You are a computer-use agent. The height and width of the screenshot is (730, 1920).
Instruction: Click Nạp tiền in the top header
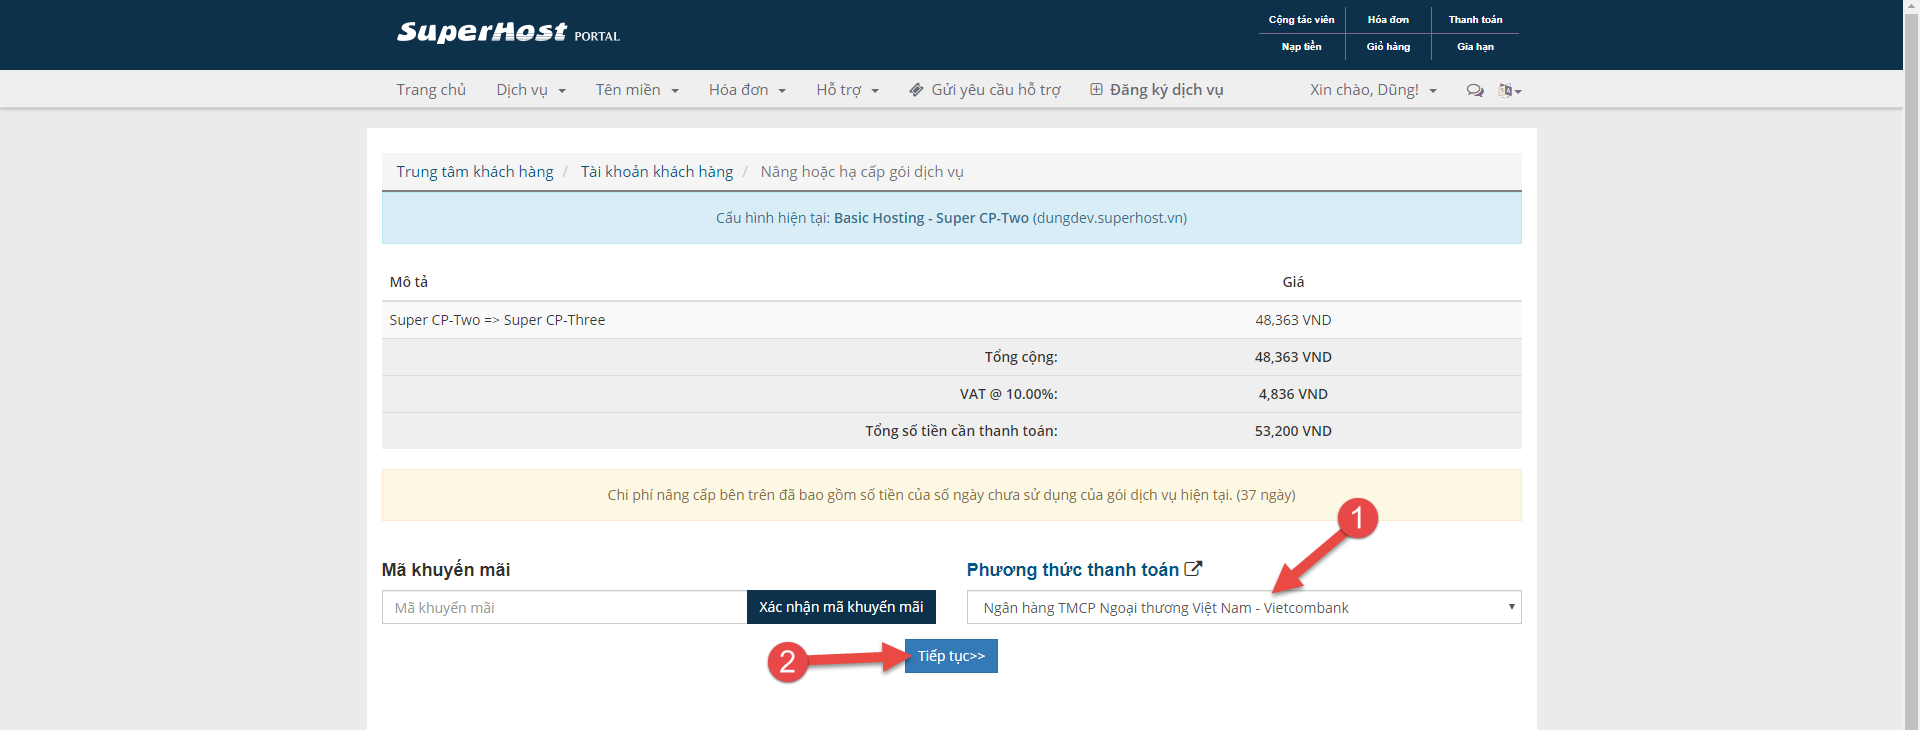click(1301, 47)
